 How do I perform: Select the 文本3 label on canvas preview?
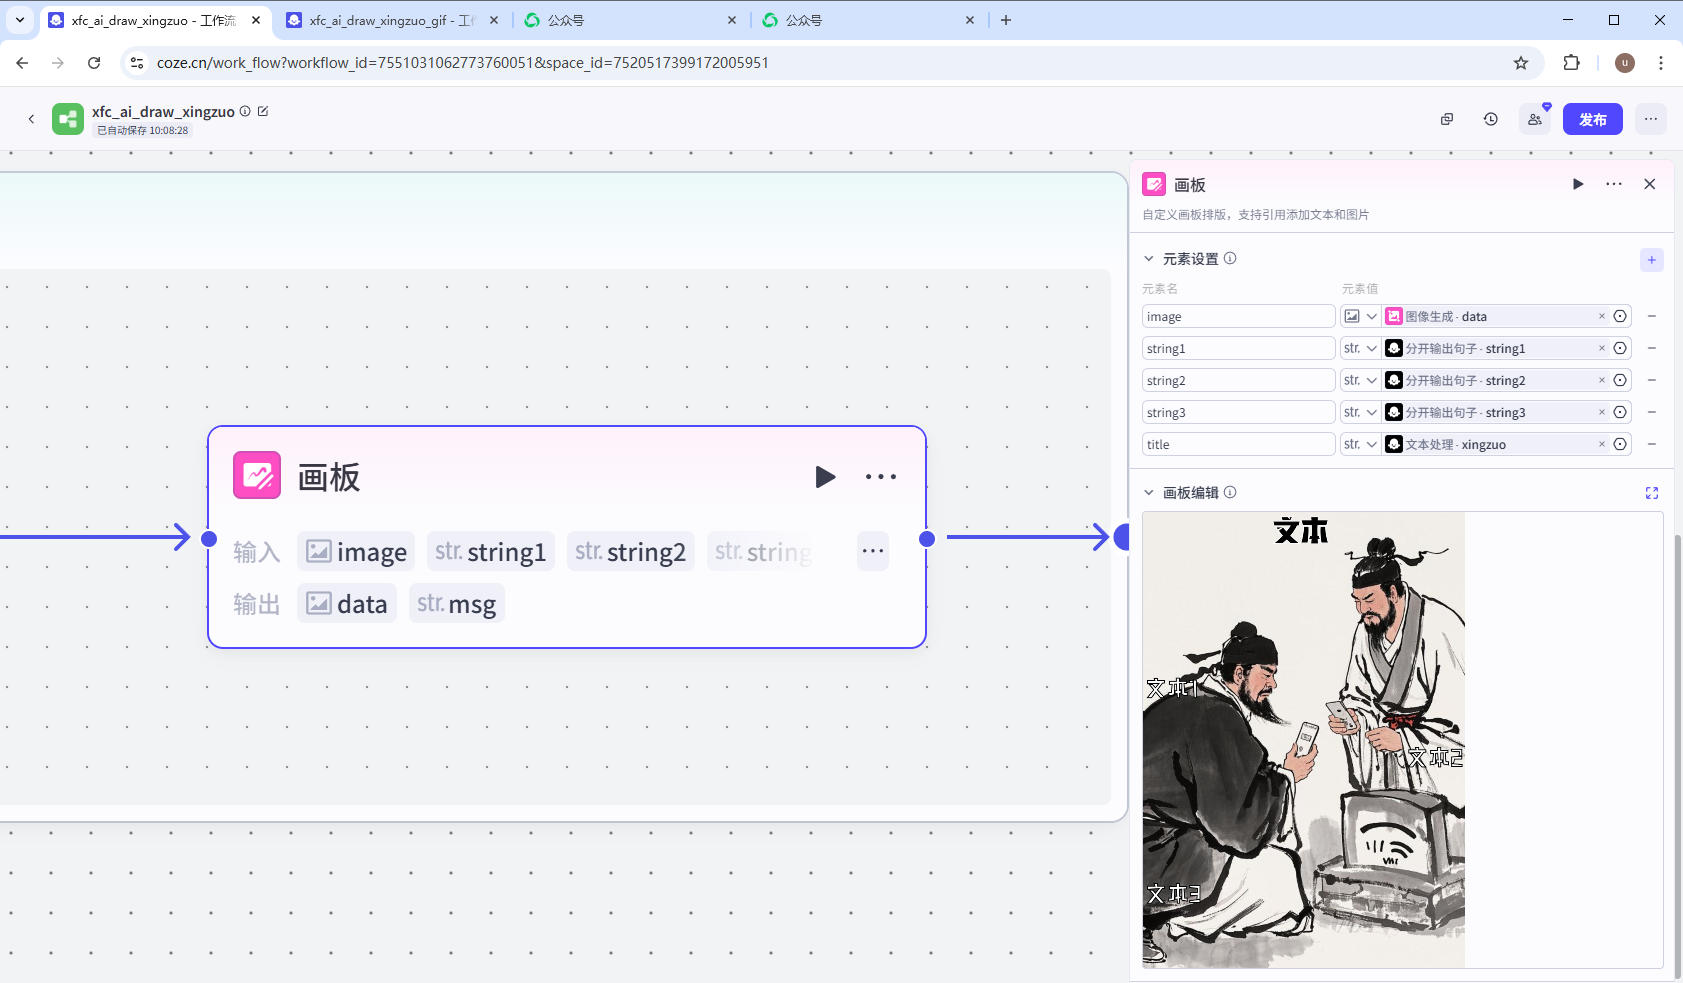1174,894
